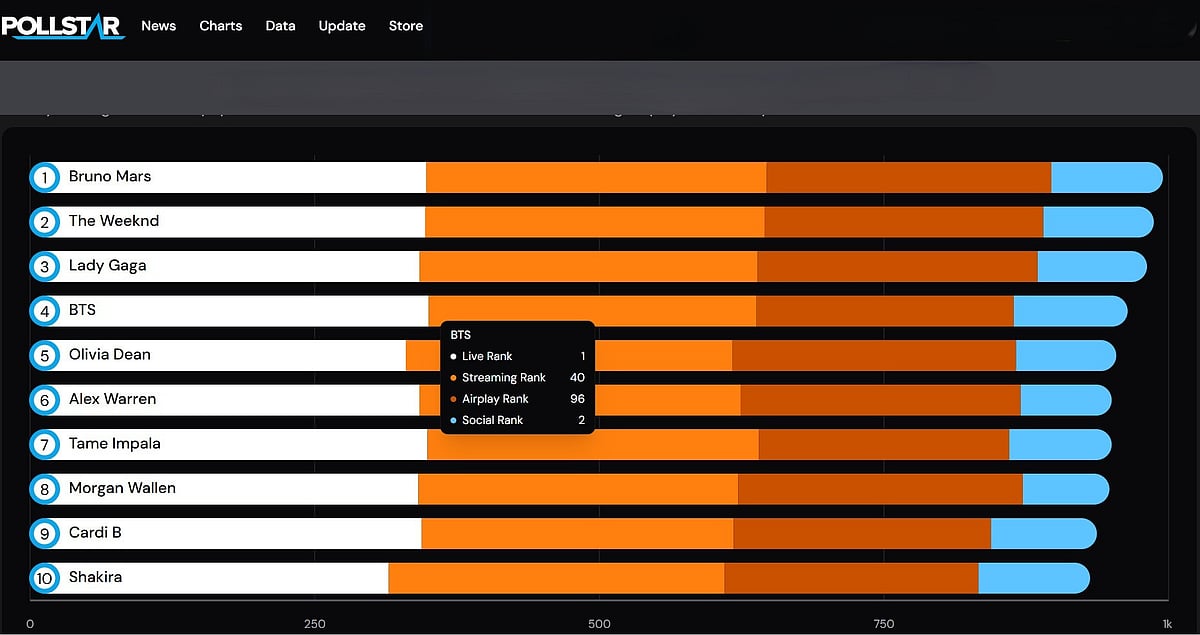The height and width of the screenshot is (635, 1200).
Task: Click Streaming Rank orange dot in tooltip
Action: point(453,378)
